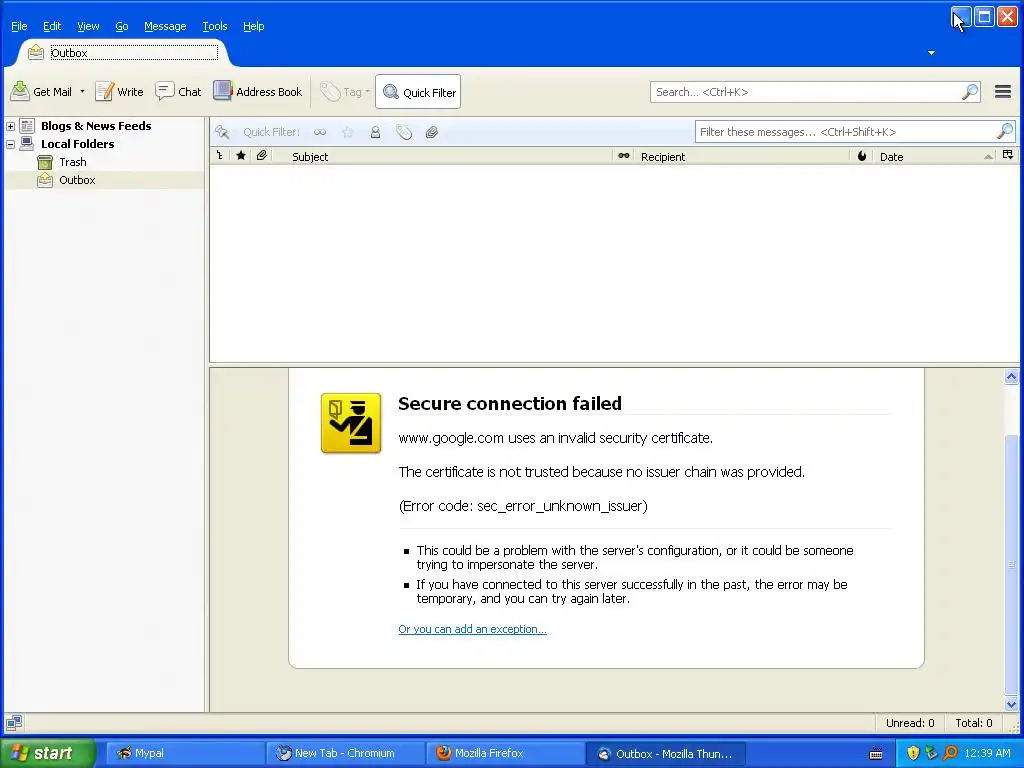Collapse the Local Folders tree
1024x768 pixels.
(10, 144)
